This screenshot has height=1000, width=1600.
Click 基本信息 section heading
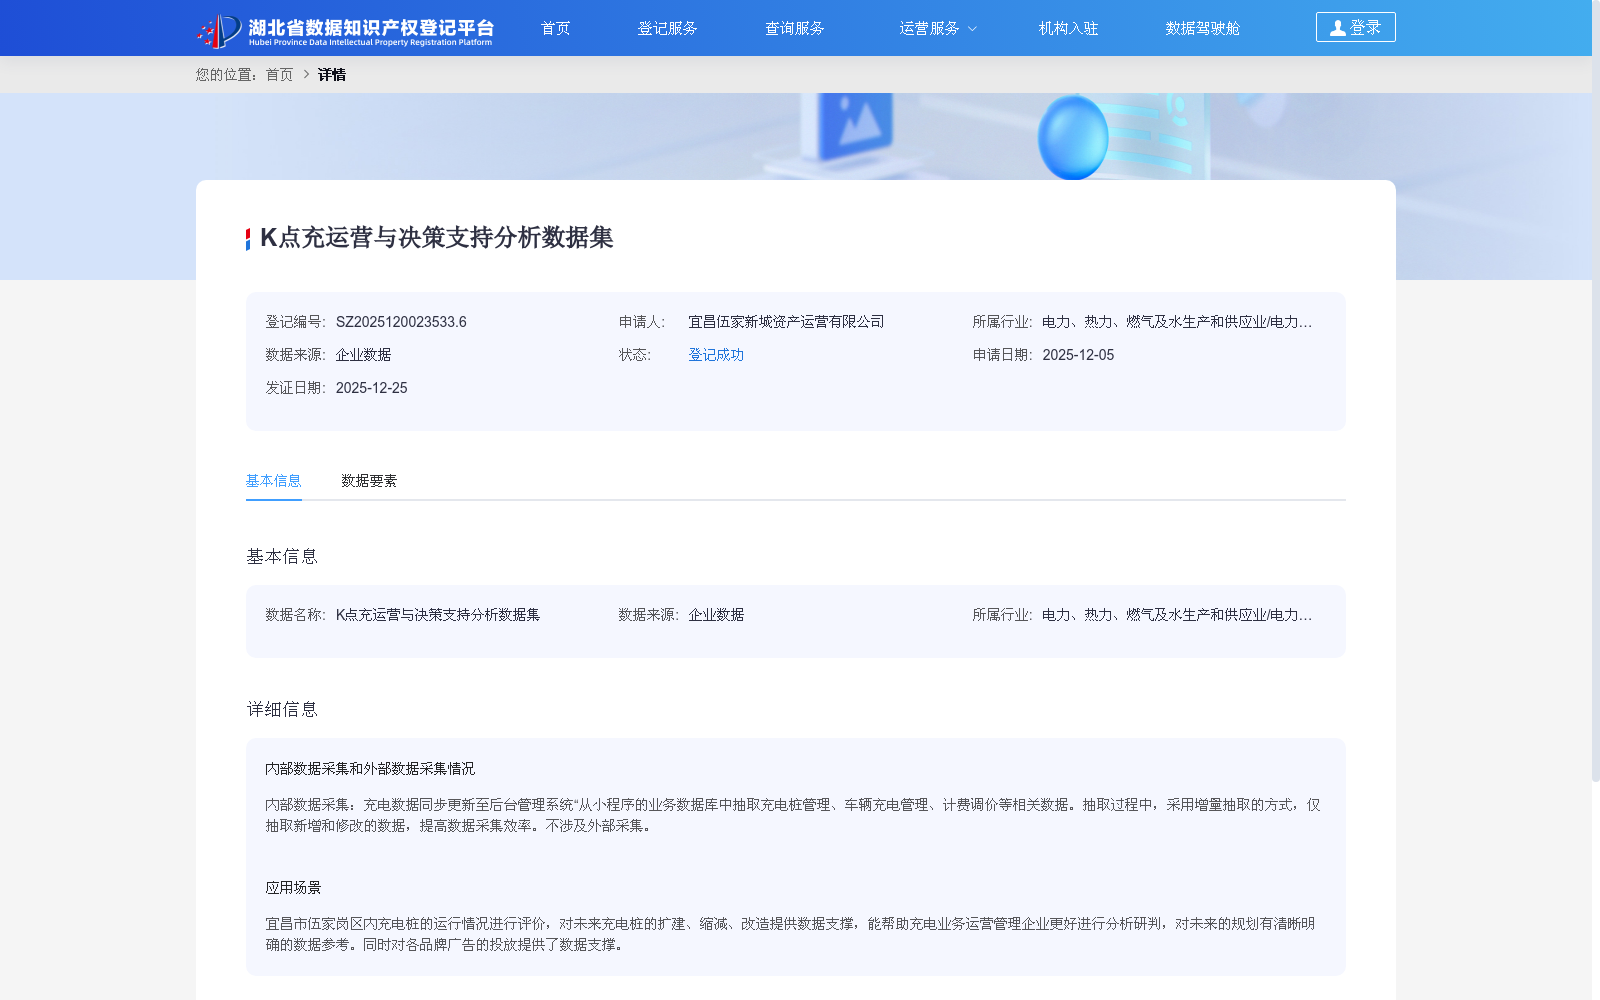(282, 557)
